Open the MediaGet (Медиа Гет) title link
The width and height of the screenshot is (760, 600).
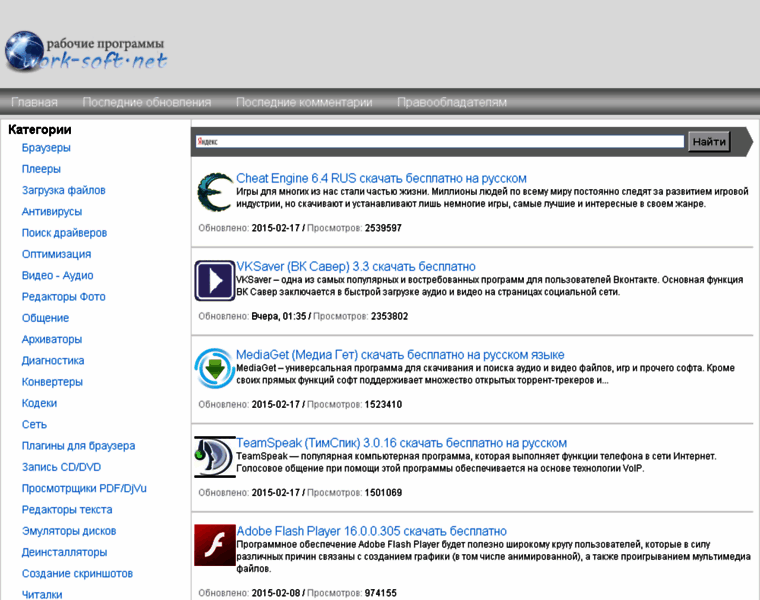[400, 355]
